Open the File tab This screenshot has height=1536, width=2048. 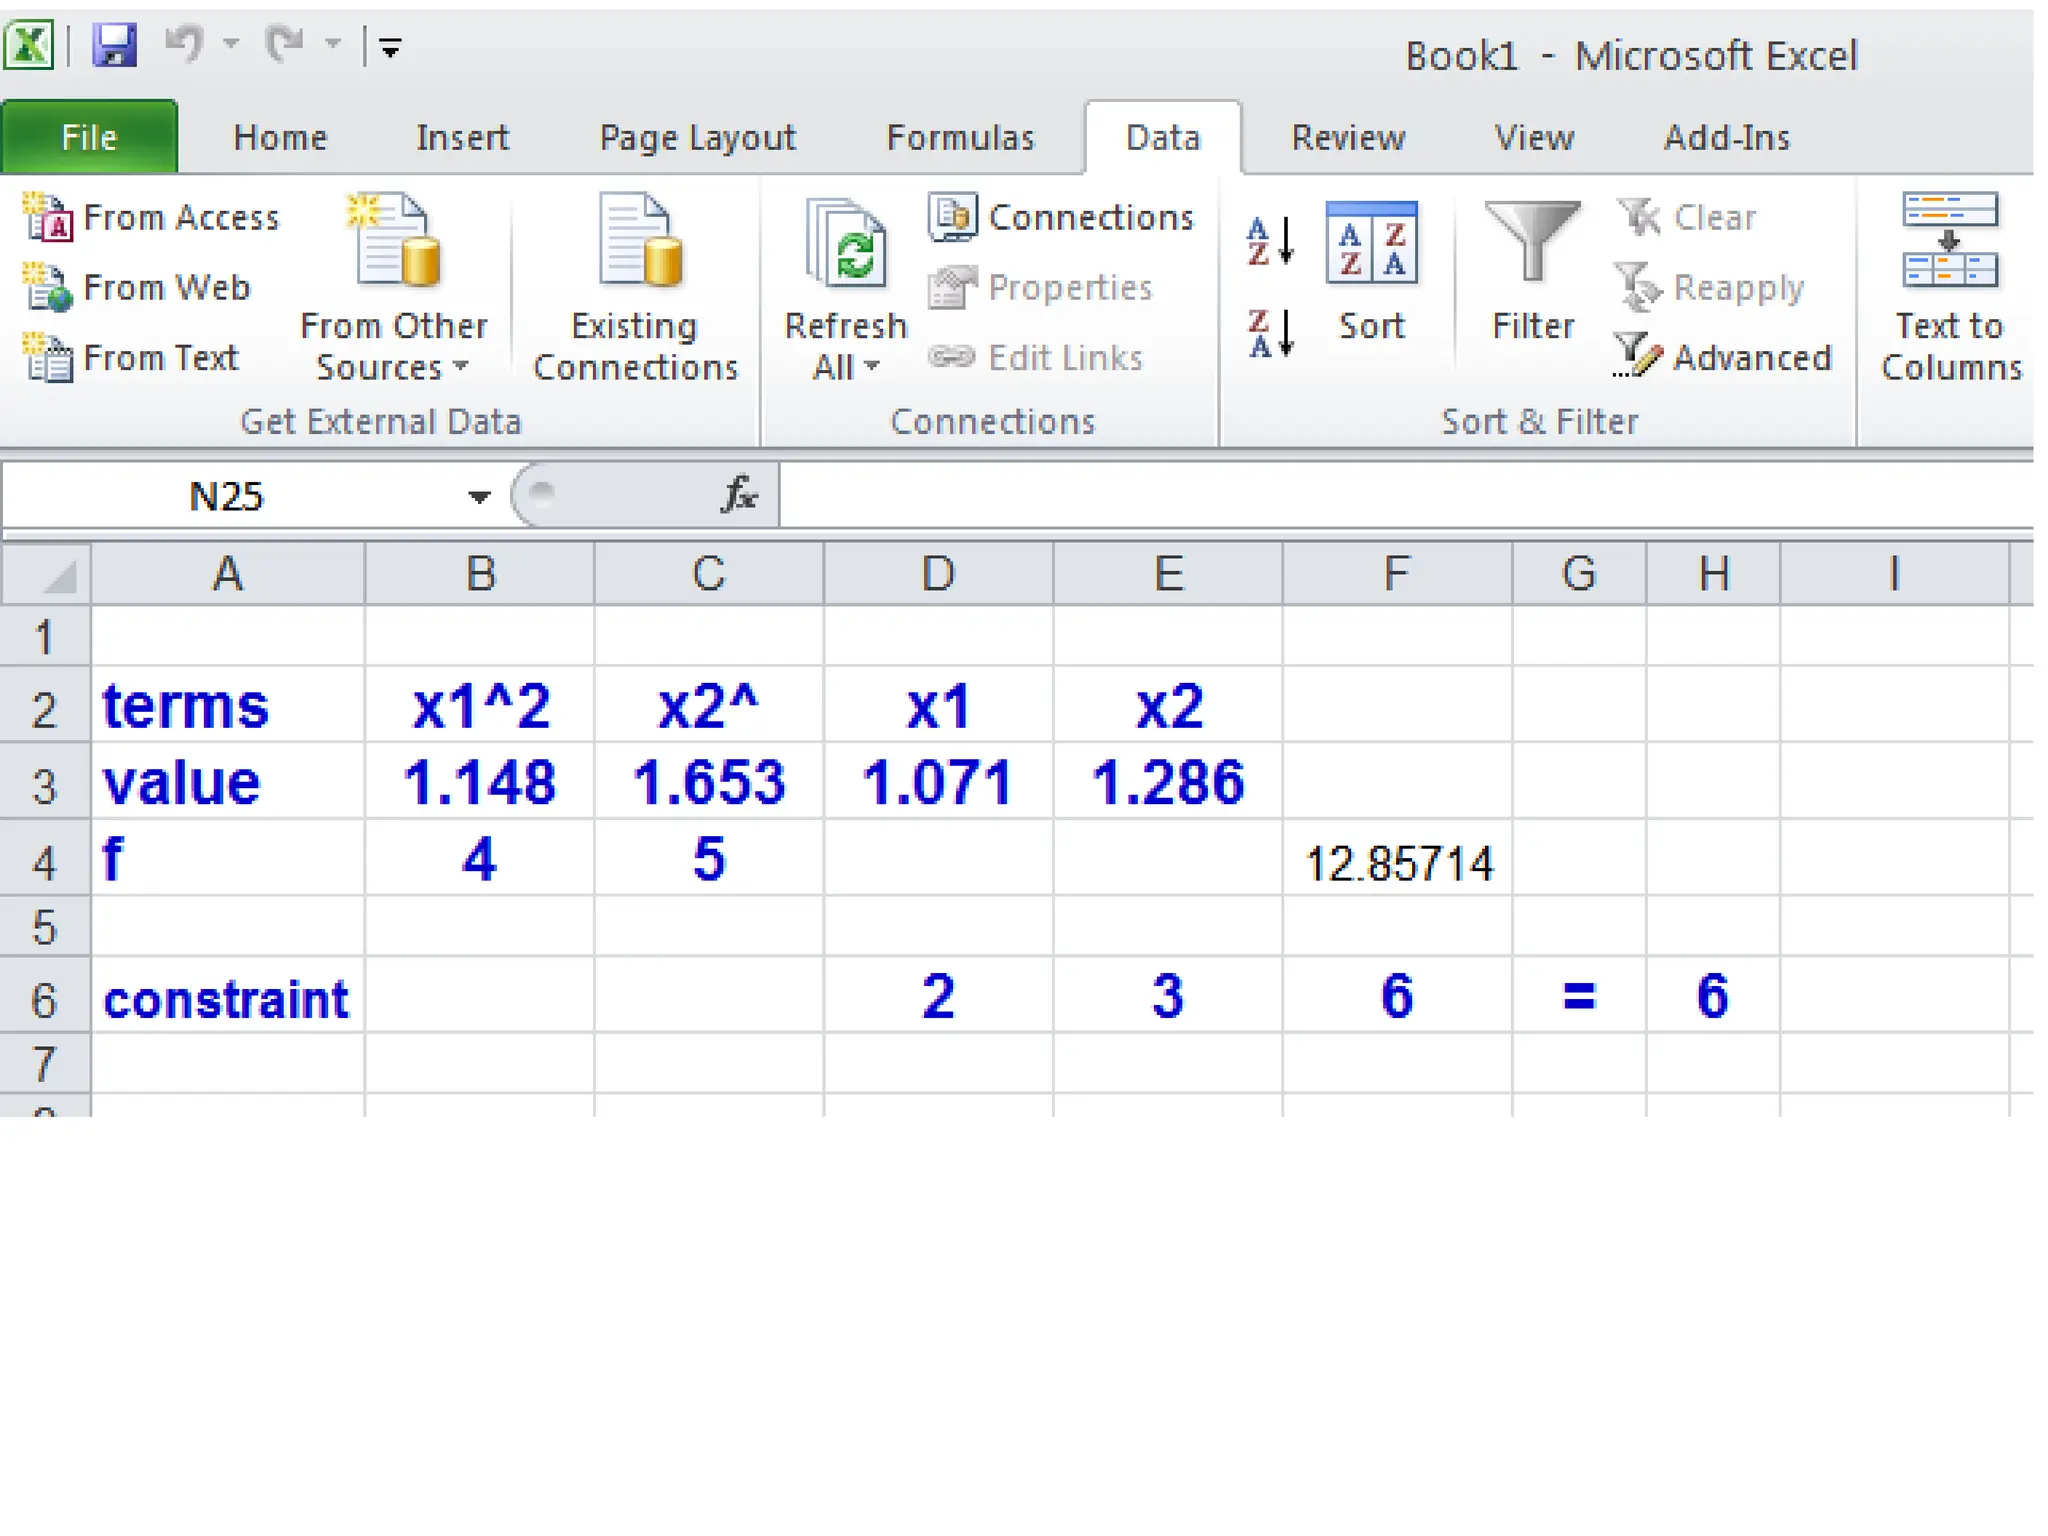89,137
